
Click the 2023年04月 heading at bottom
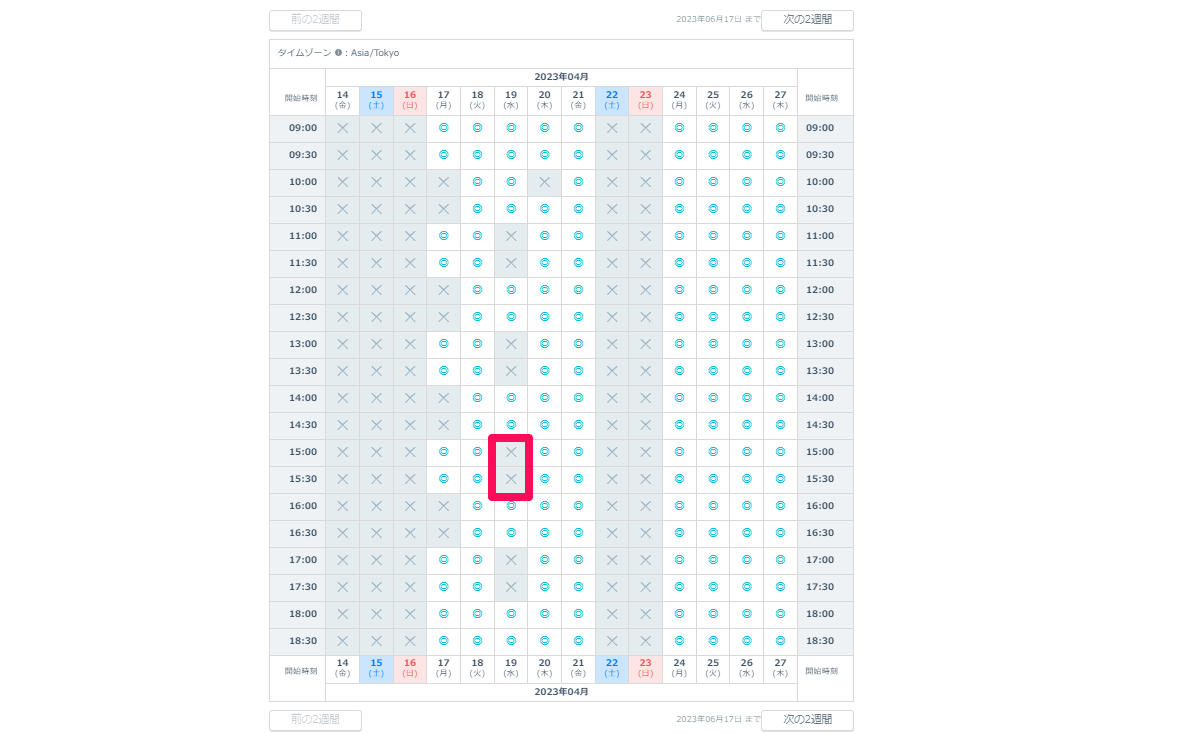coord(561,692)
